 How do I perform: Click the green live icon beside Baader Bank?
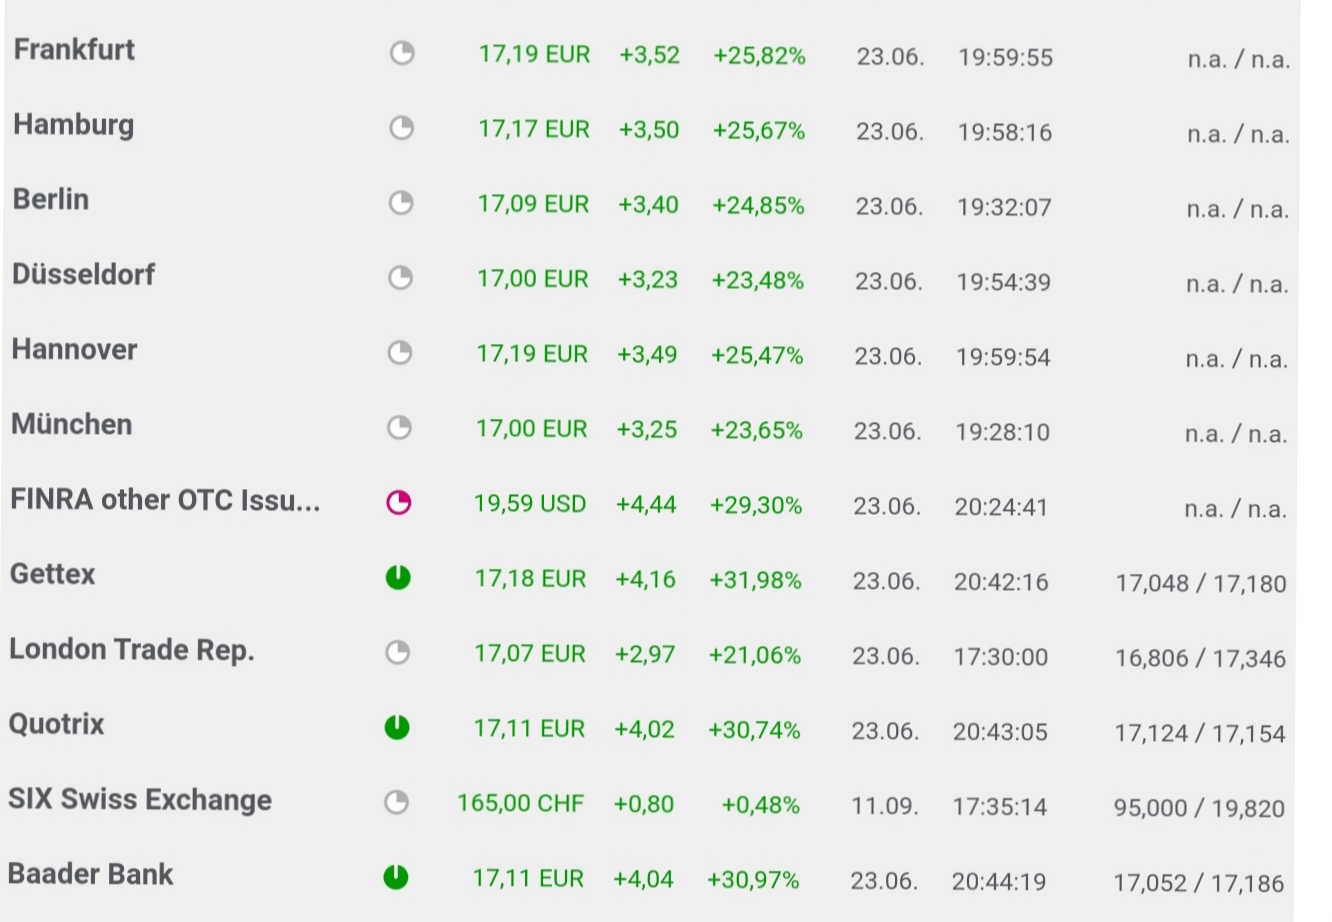tap(396, 877)
